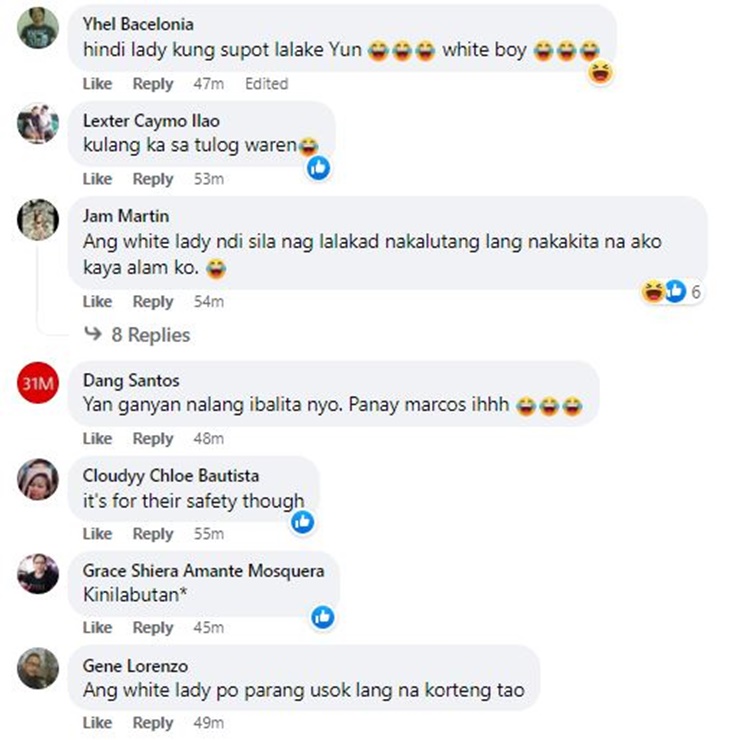The image size is (750, 740).
Task: Open Gene Lorenzo's profile name link
Action: click(135, 666)
